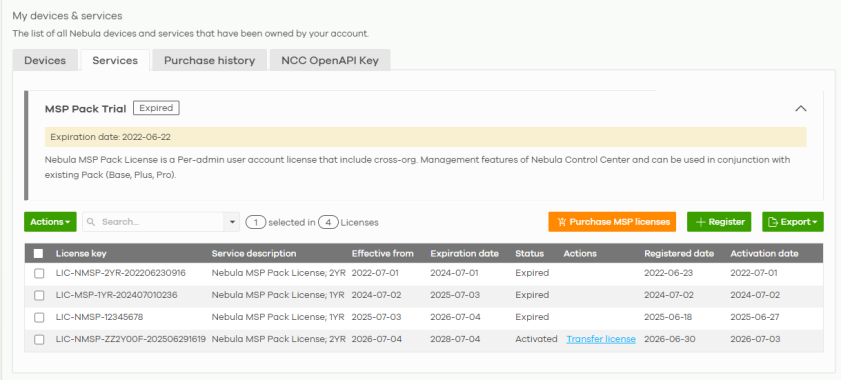Sort by Registered date column header
Screen dimensions: 841x380
(x=679, y=253)
